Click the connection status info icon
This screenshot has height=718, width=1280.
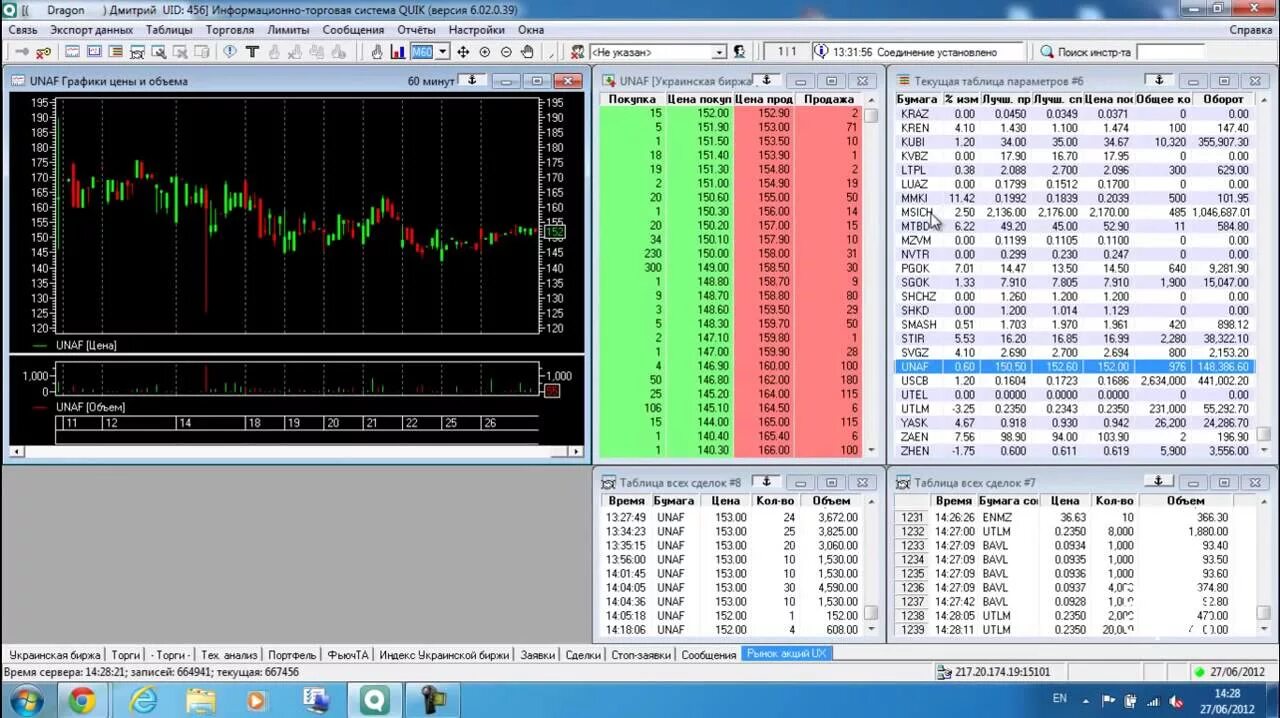(821, 52)
